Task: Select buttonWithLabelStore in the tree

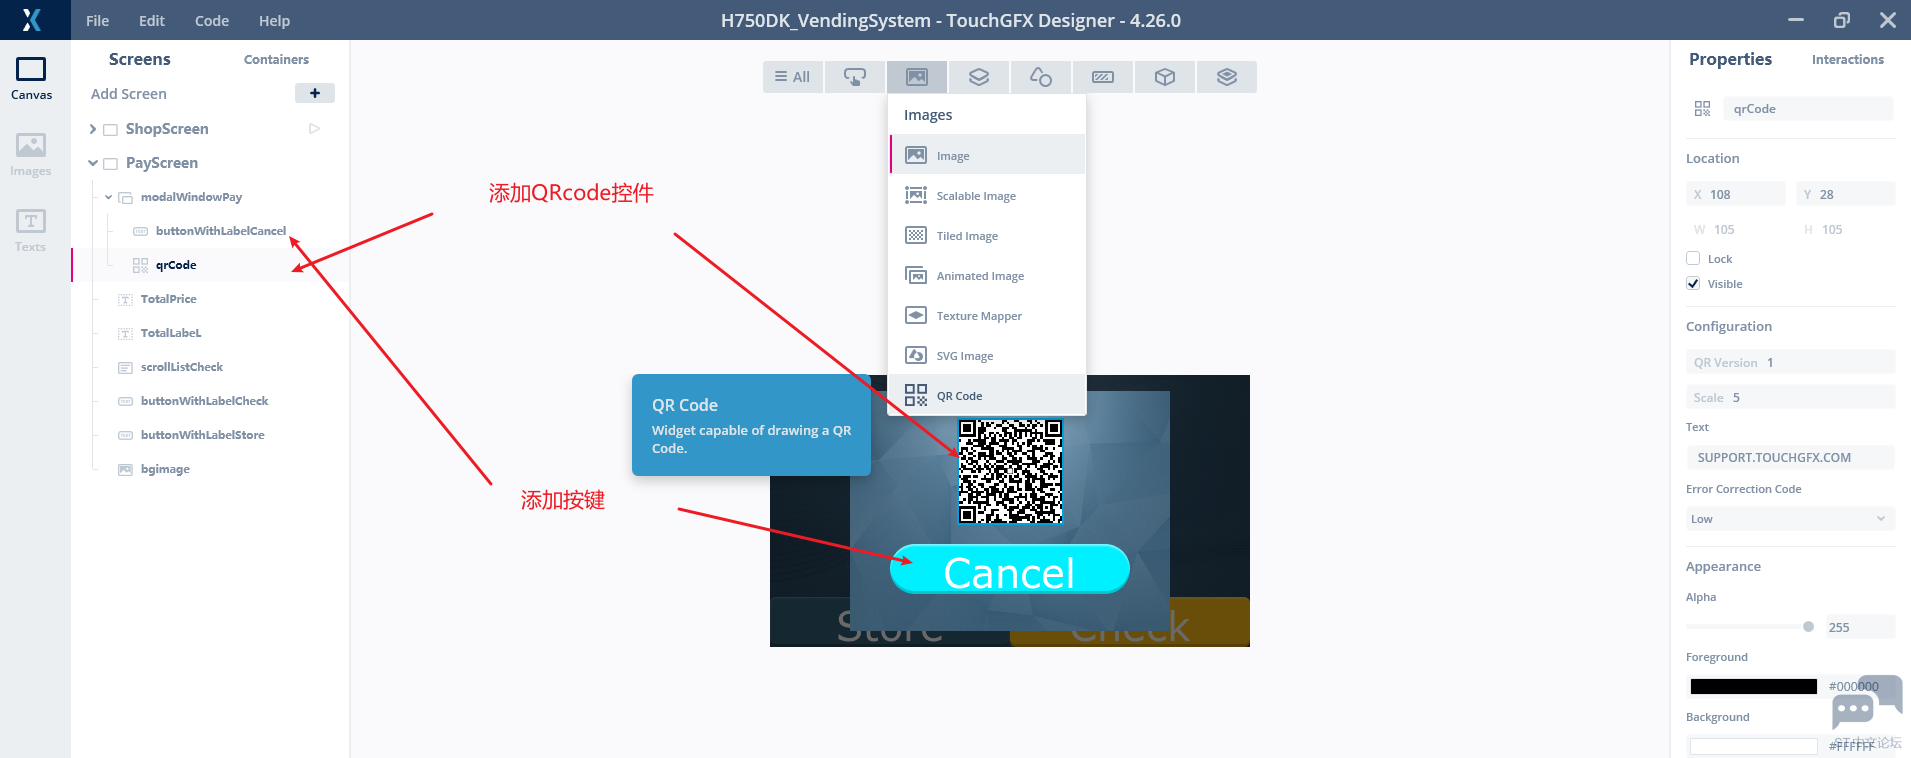Action: coord(203,435)
